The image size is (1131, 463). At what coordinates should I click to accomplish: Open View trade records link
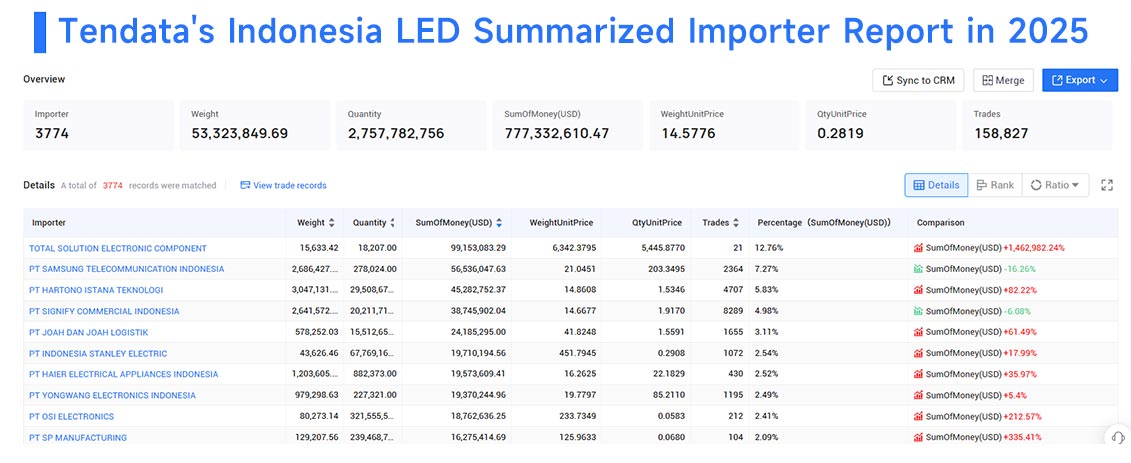point(283,185)
